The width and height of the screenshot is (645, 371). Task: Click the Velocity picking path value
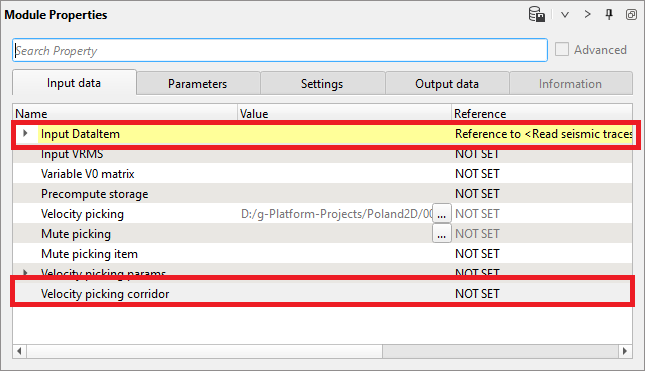click(x=336, y=214)
